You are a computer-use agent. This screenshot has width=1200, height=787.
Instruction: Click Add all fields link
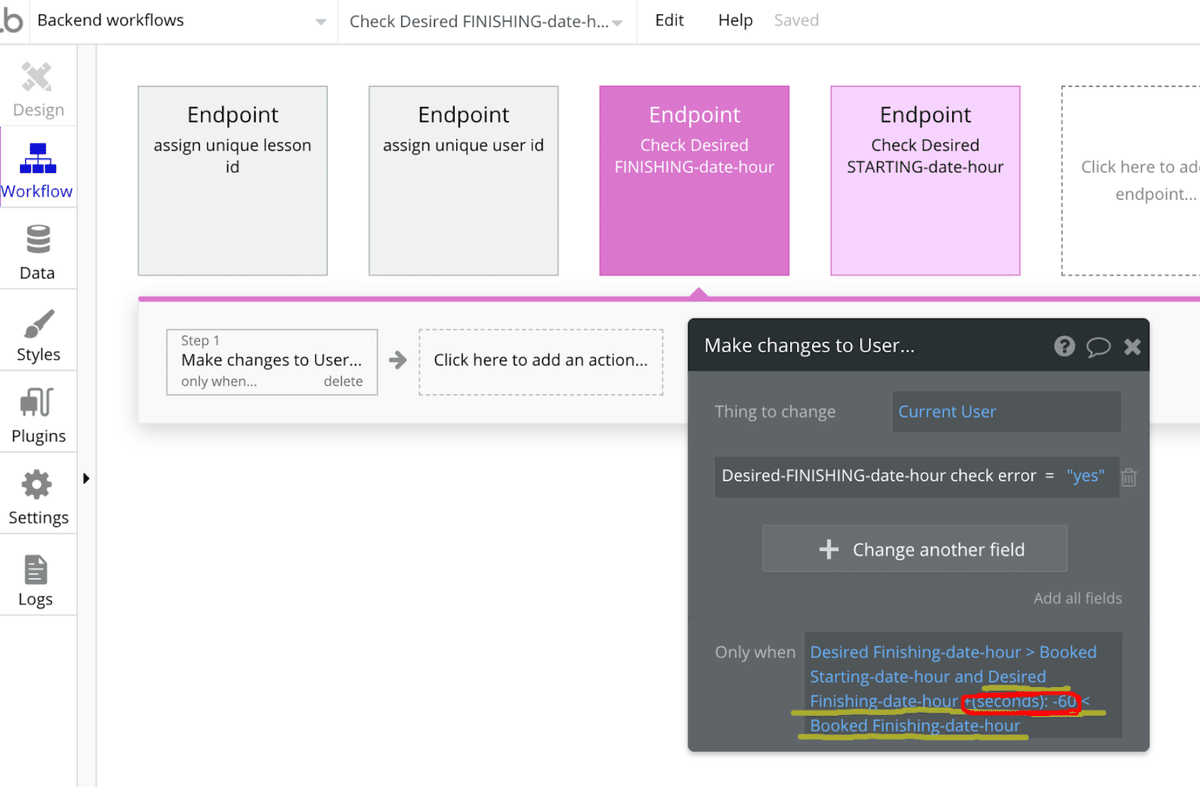point(1077,598)
